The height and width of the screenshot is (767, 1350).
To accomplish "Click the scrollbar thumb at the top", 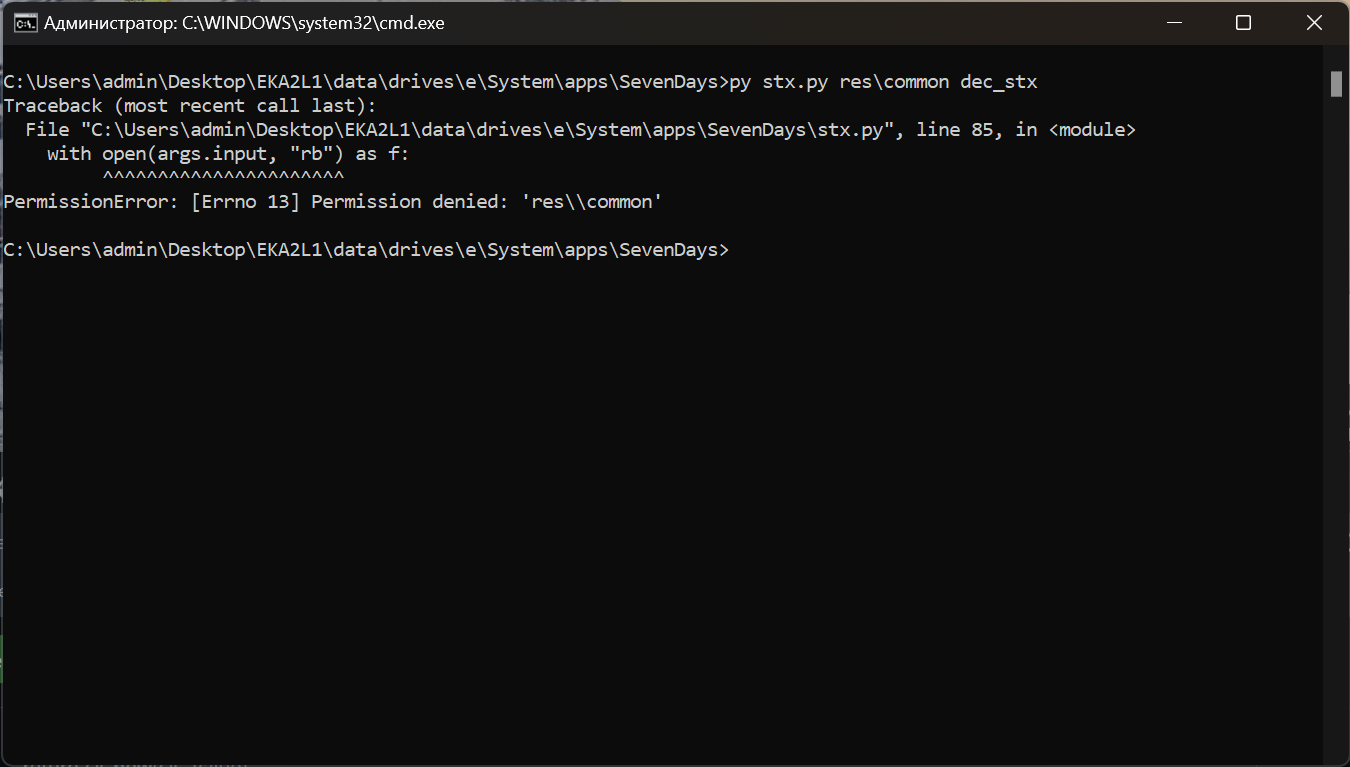I will coord(1338,85).
